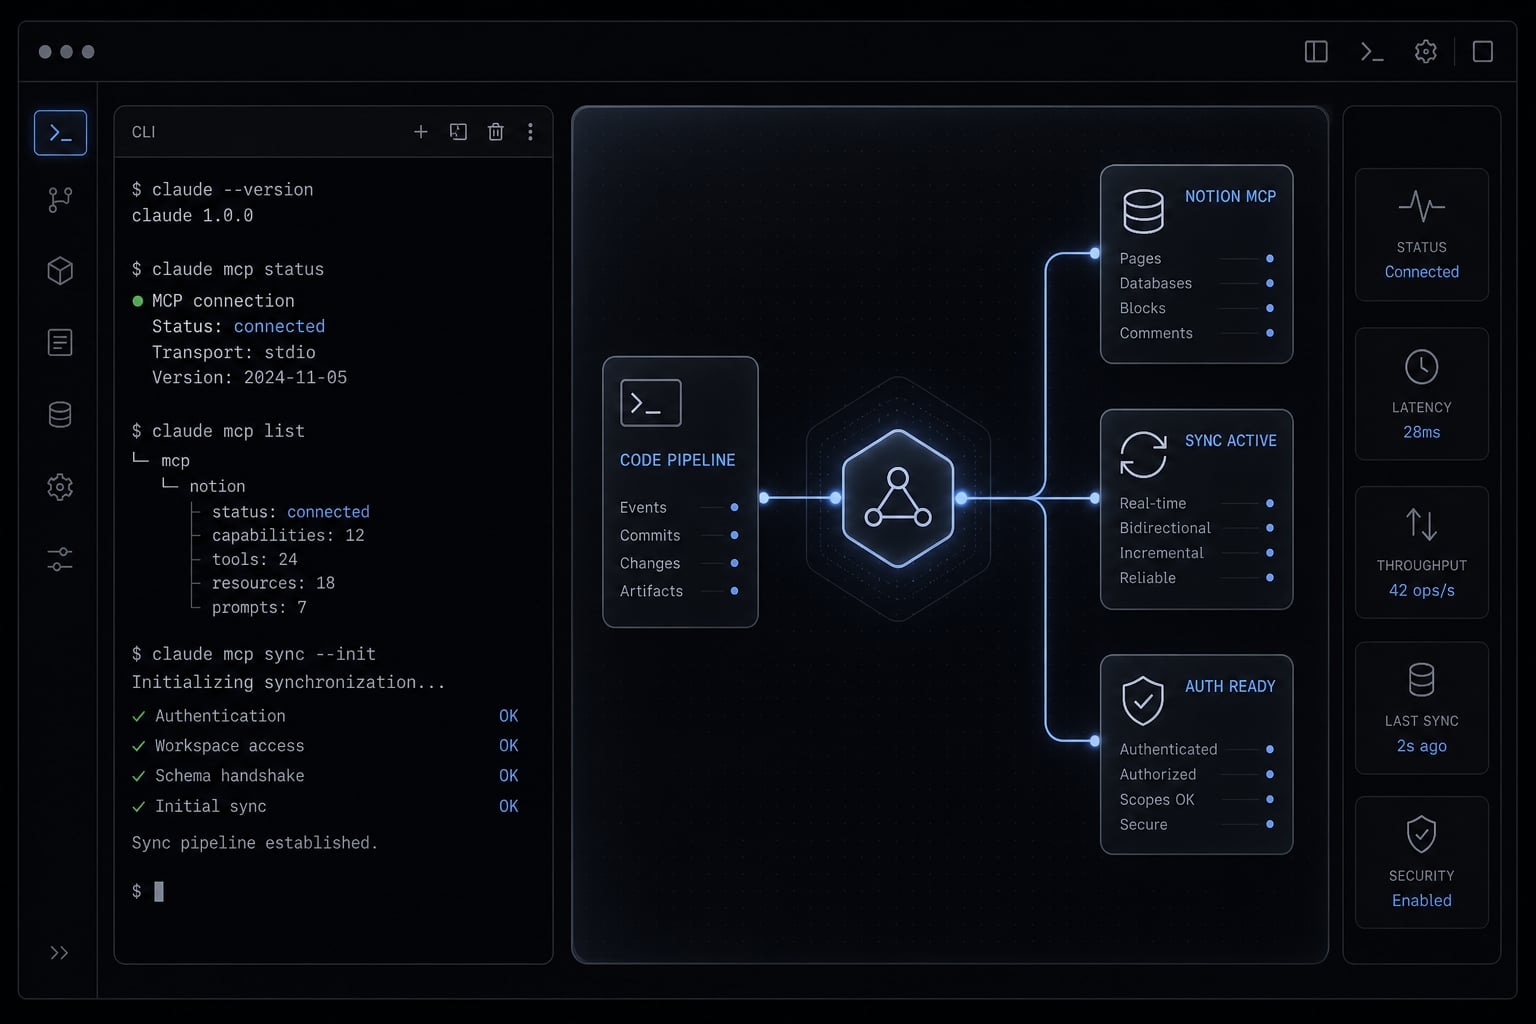
Task: Click the Enabled security value
Action: click(x=1421, y=900)
